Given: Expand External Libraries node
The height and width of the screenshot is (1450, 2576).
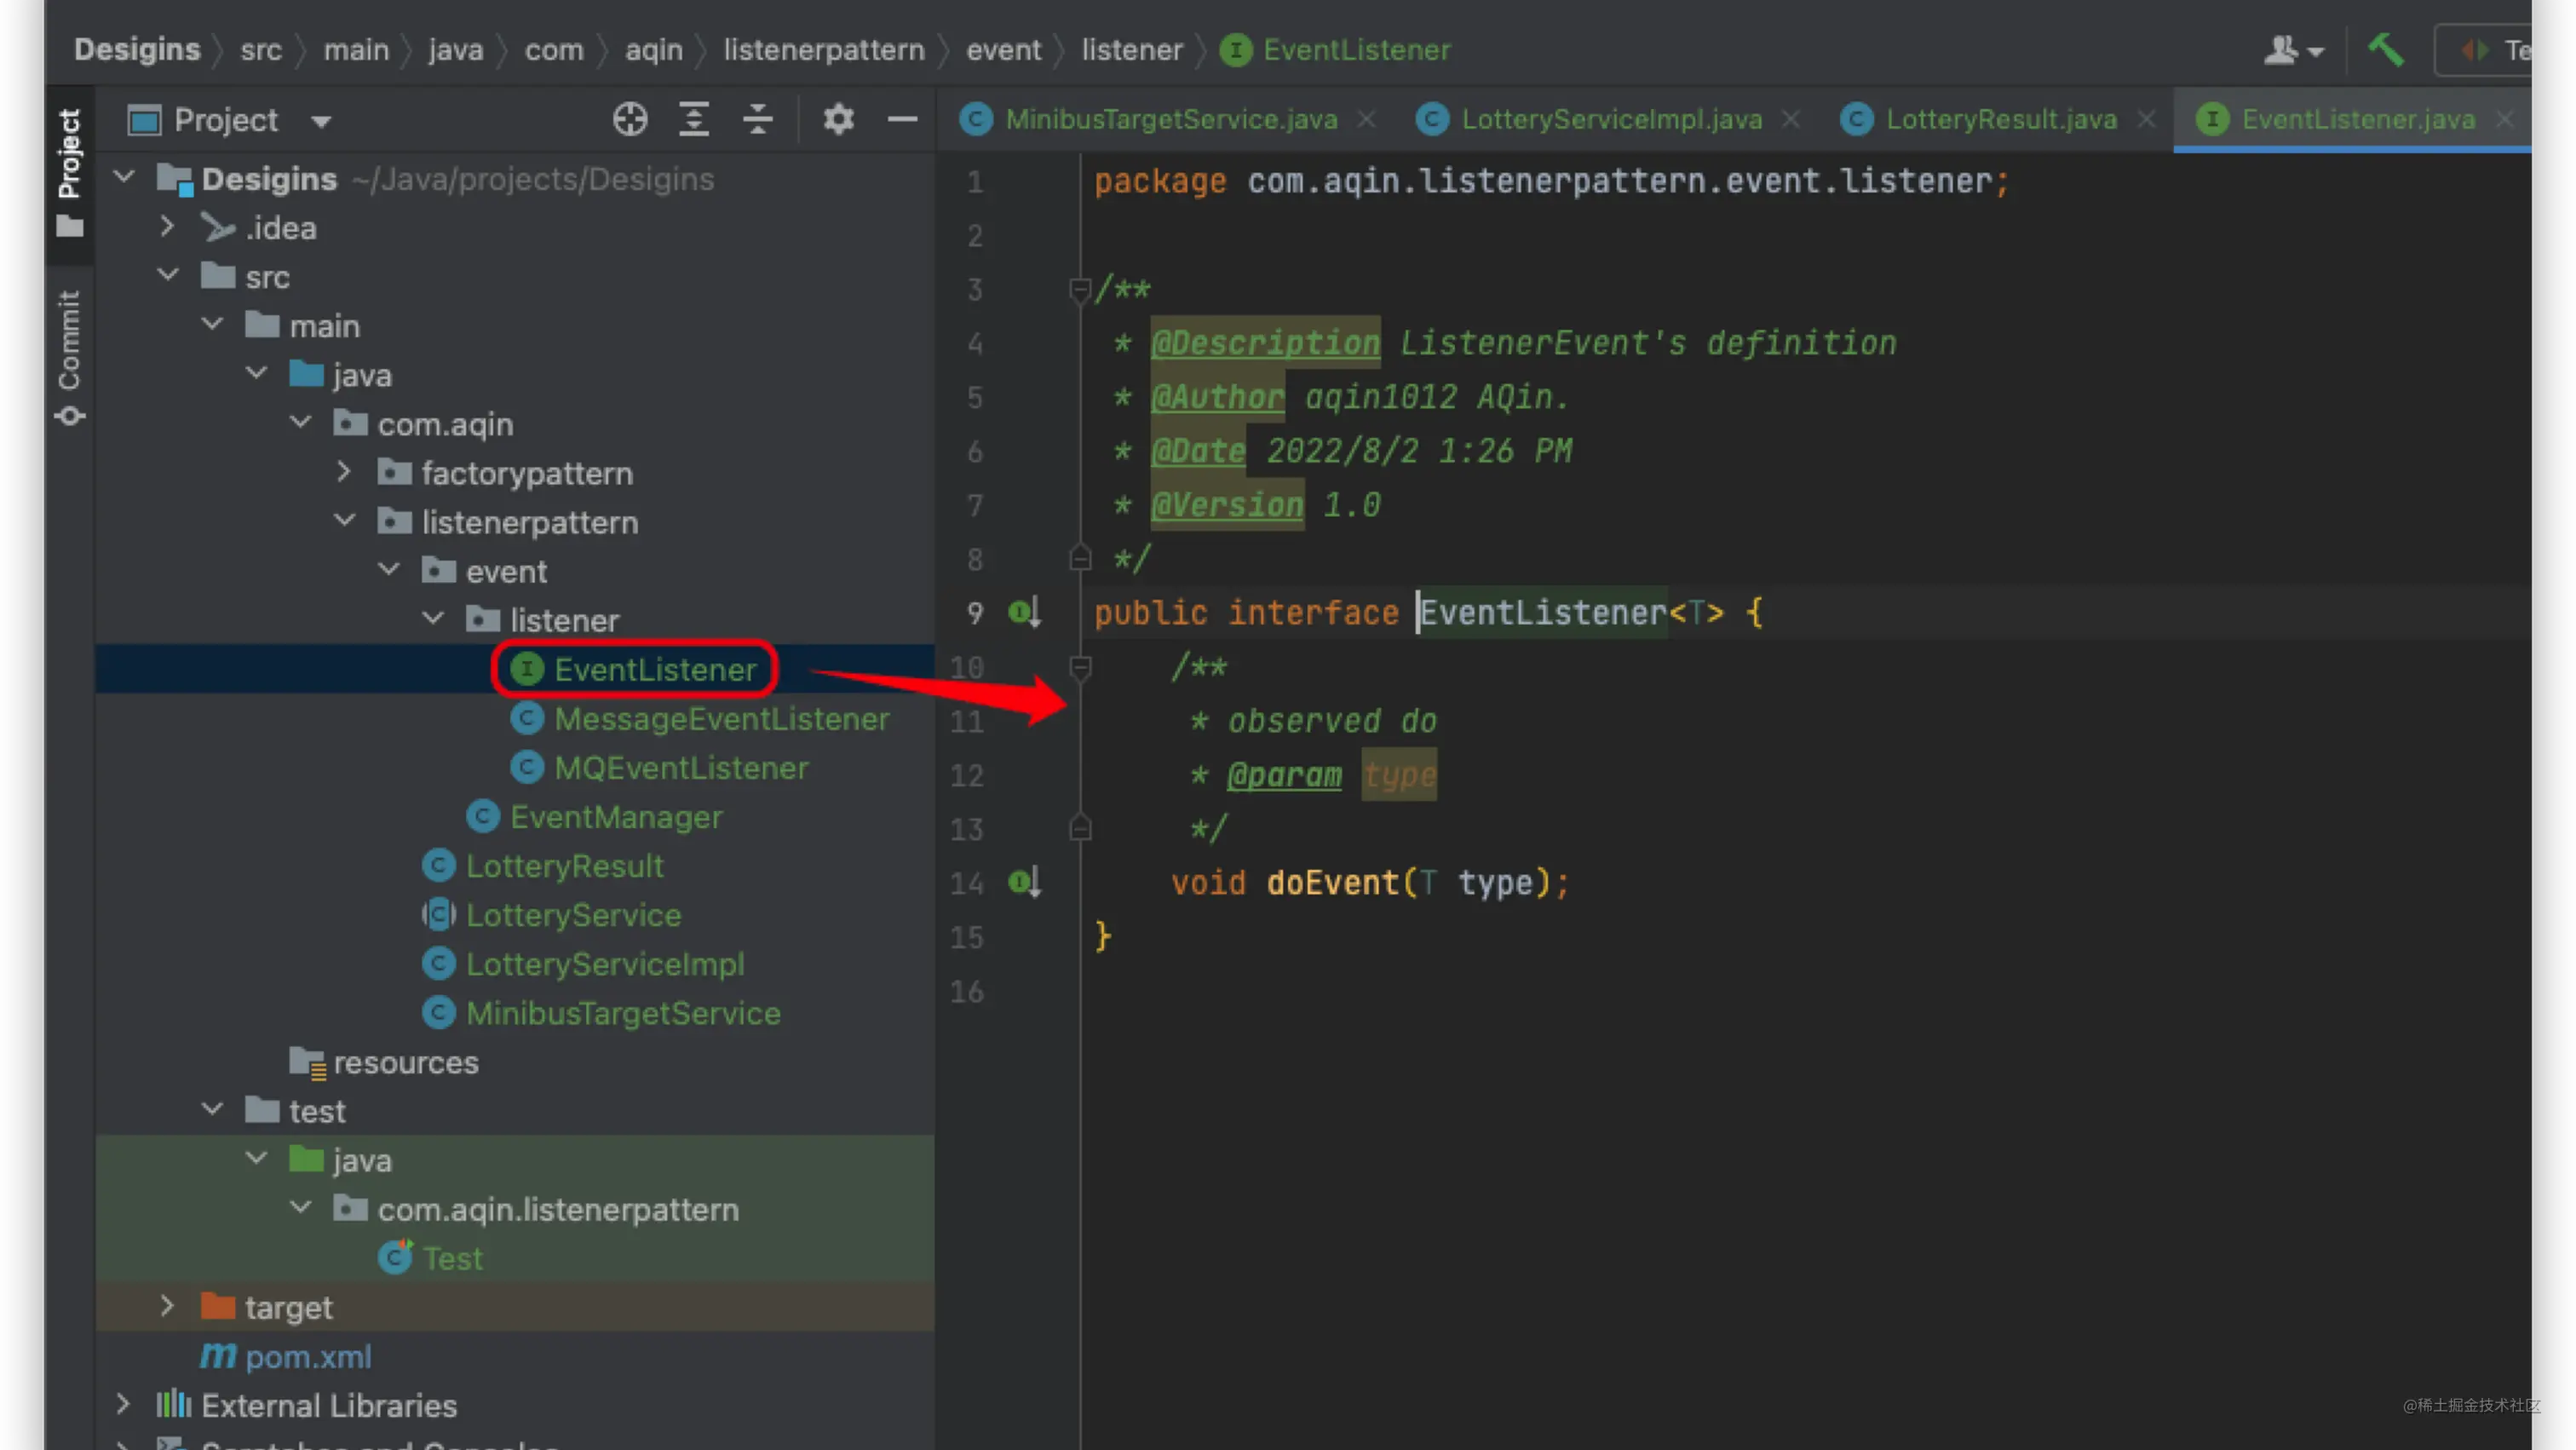Looking at the screenshot, I should click(x=124, y=1404).
